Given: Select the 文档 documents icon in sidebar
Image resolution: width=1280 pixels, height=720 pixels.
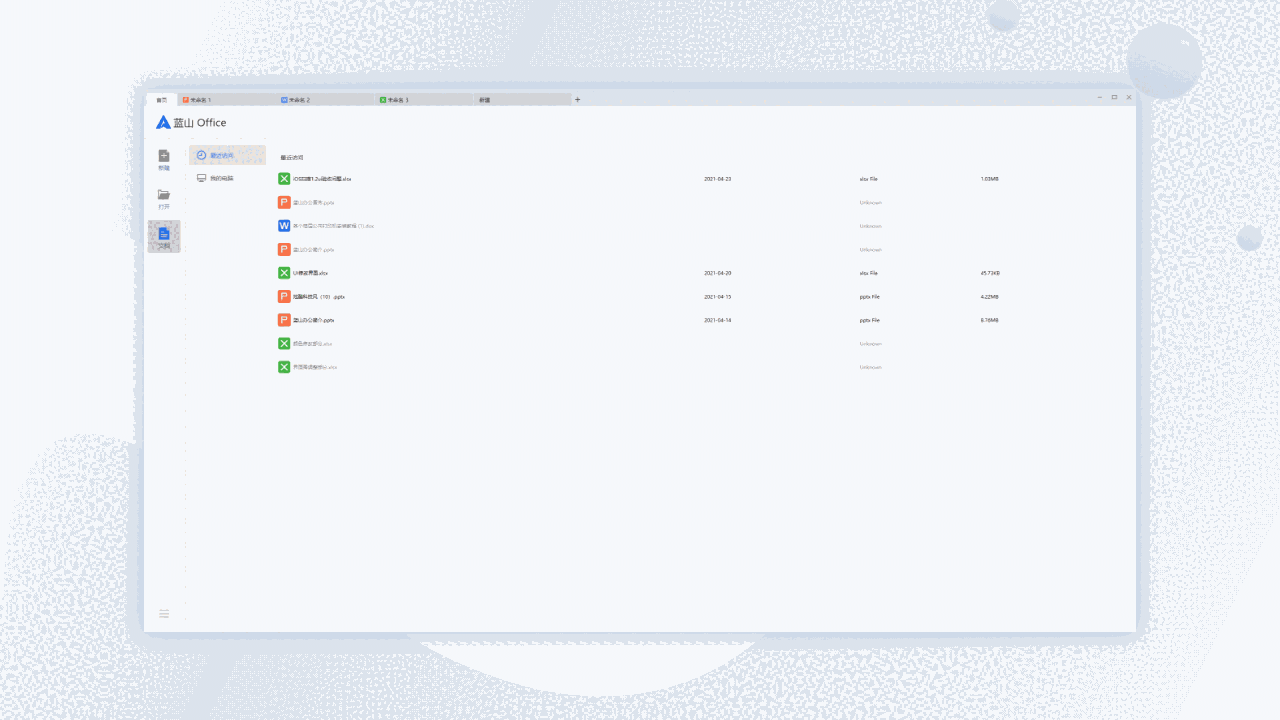Looking at the screenshot, I should pos(164,233).
